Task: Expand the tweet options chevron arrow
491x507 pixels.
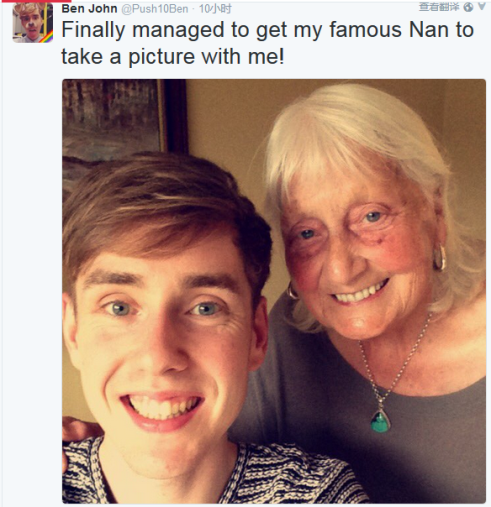Action: pos(482,7)
